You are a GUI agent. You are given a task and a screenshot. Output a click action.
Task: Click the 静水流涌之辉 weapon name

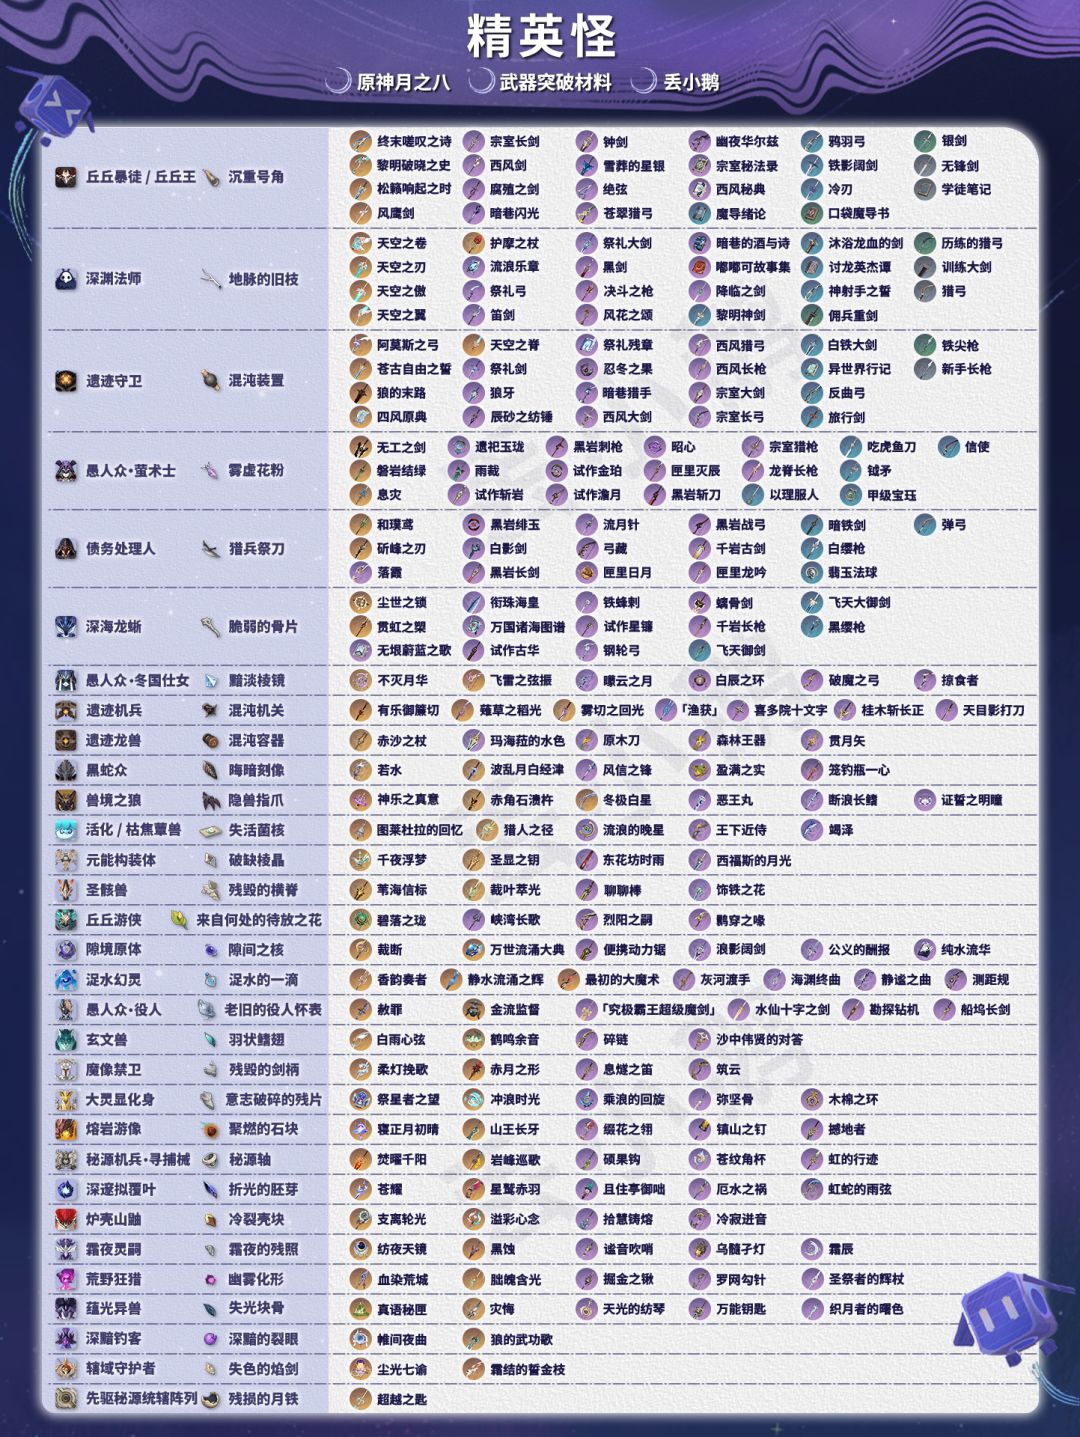coord(506,979)
